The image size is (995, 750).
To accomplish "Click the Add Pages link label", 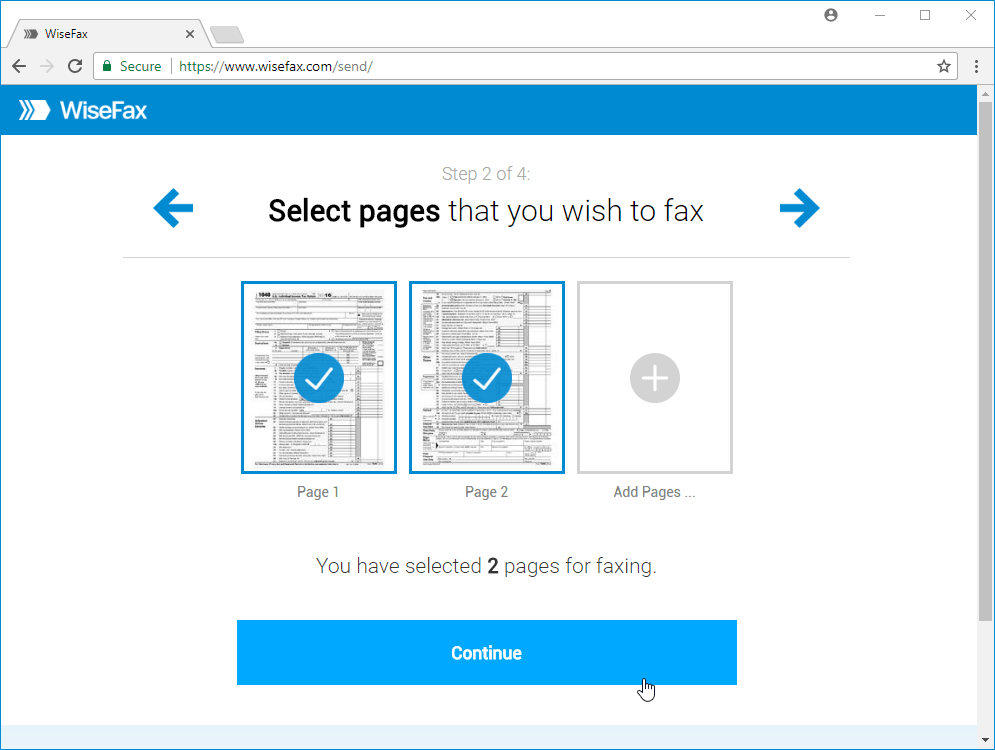I will (654, 491).
